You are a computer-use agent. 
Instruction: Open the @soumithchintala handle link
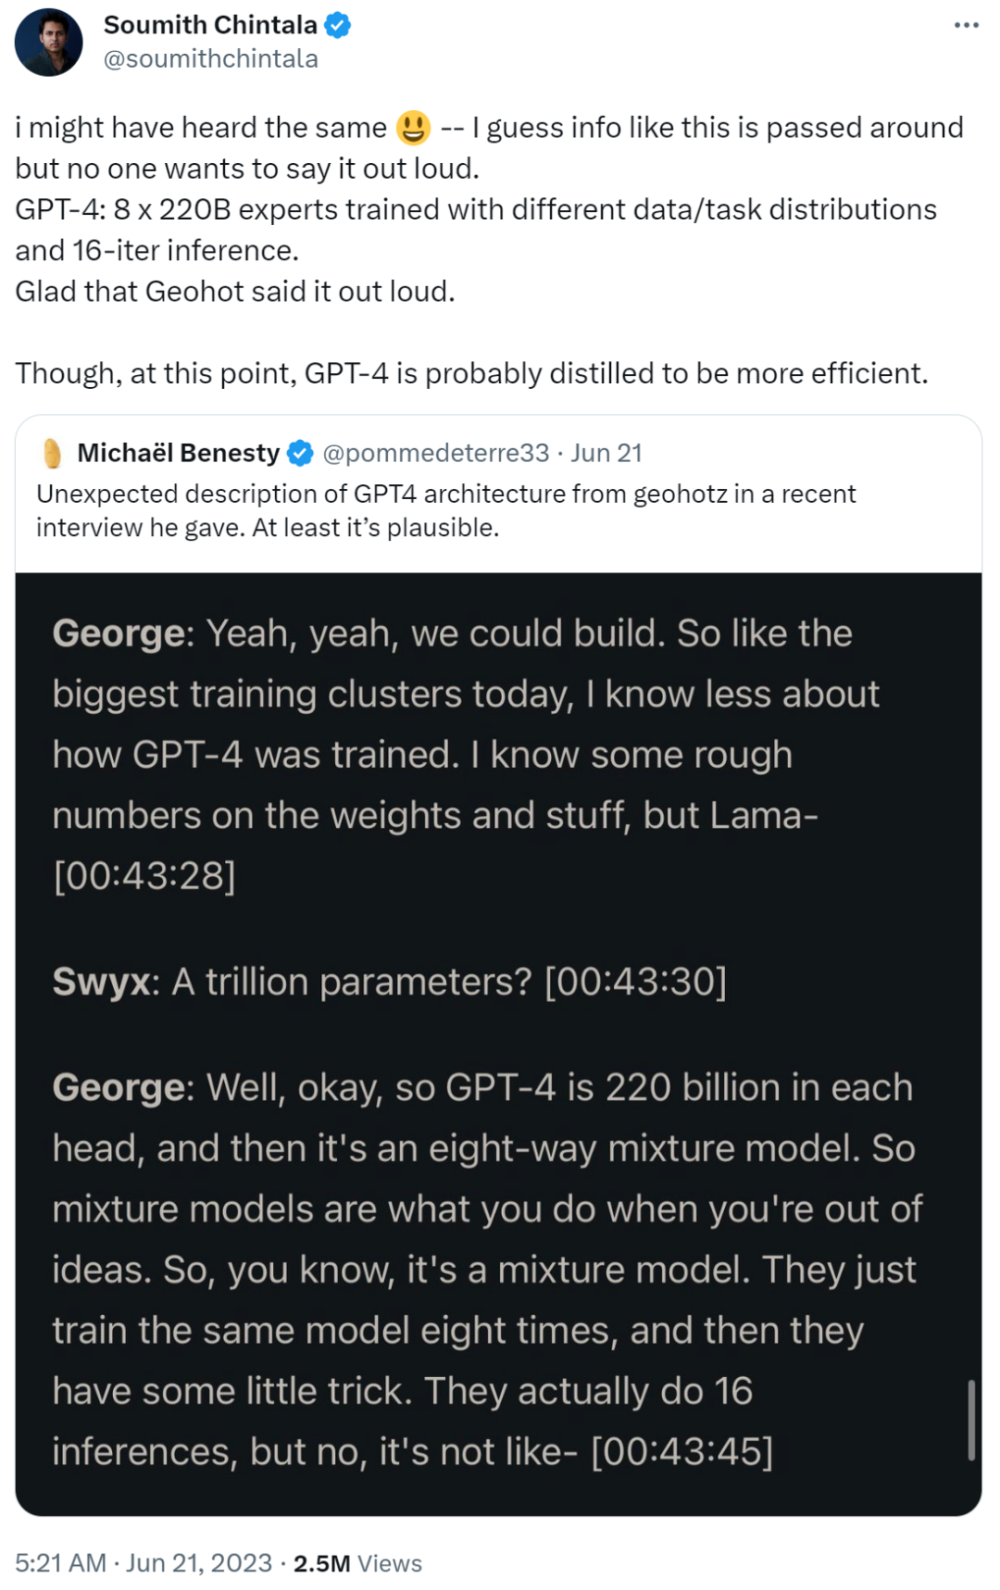[x=211, y=59]
